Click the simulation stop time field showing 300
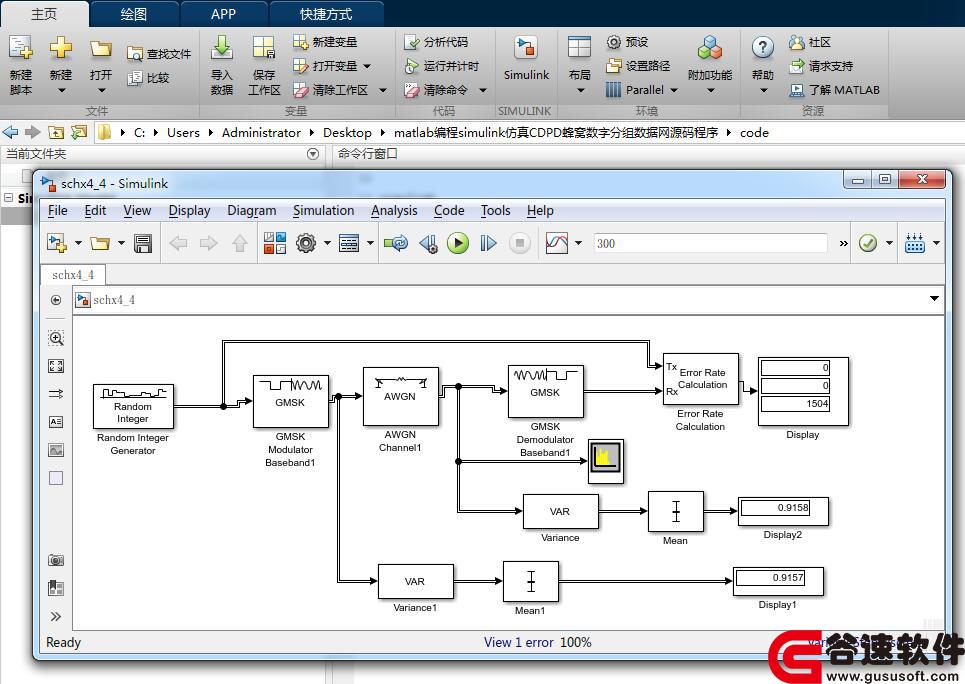965x684 pixels. (710, 243)
